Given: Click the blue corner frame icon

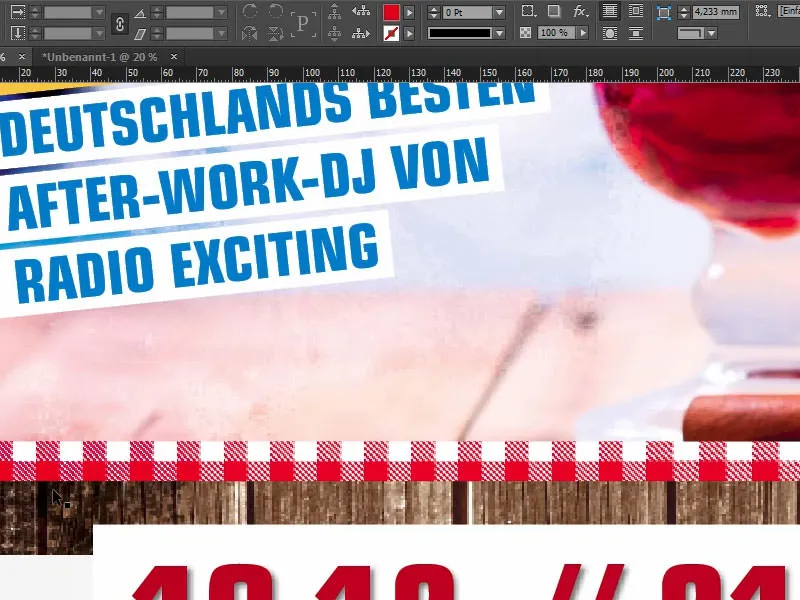Looking at the screenshot, I should (663, 12).
